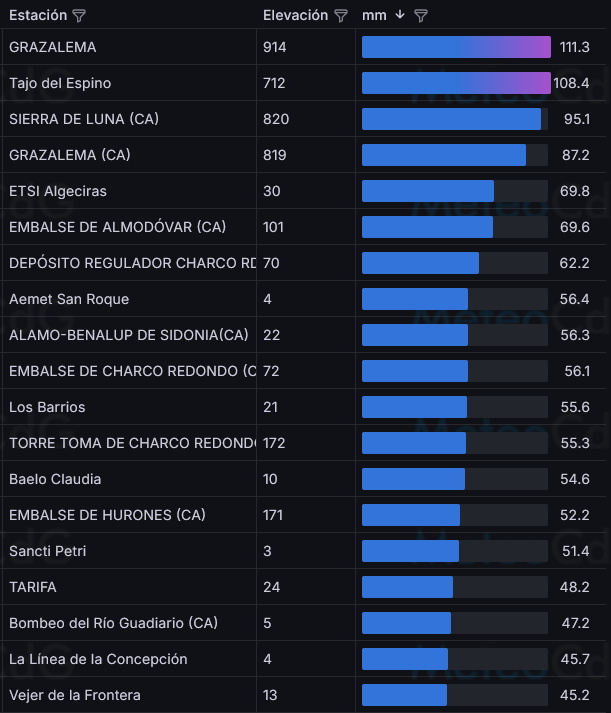Open the Estación column filter

click(80, 16)
